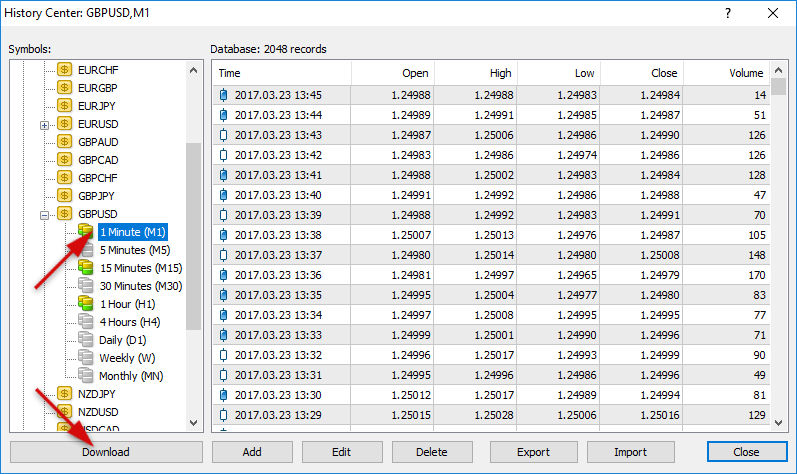Click the GBPAUD gold coin icon
This screenshot has width=797, height=474.
coord(65,142)
